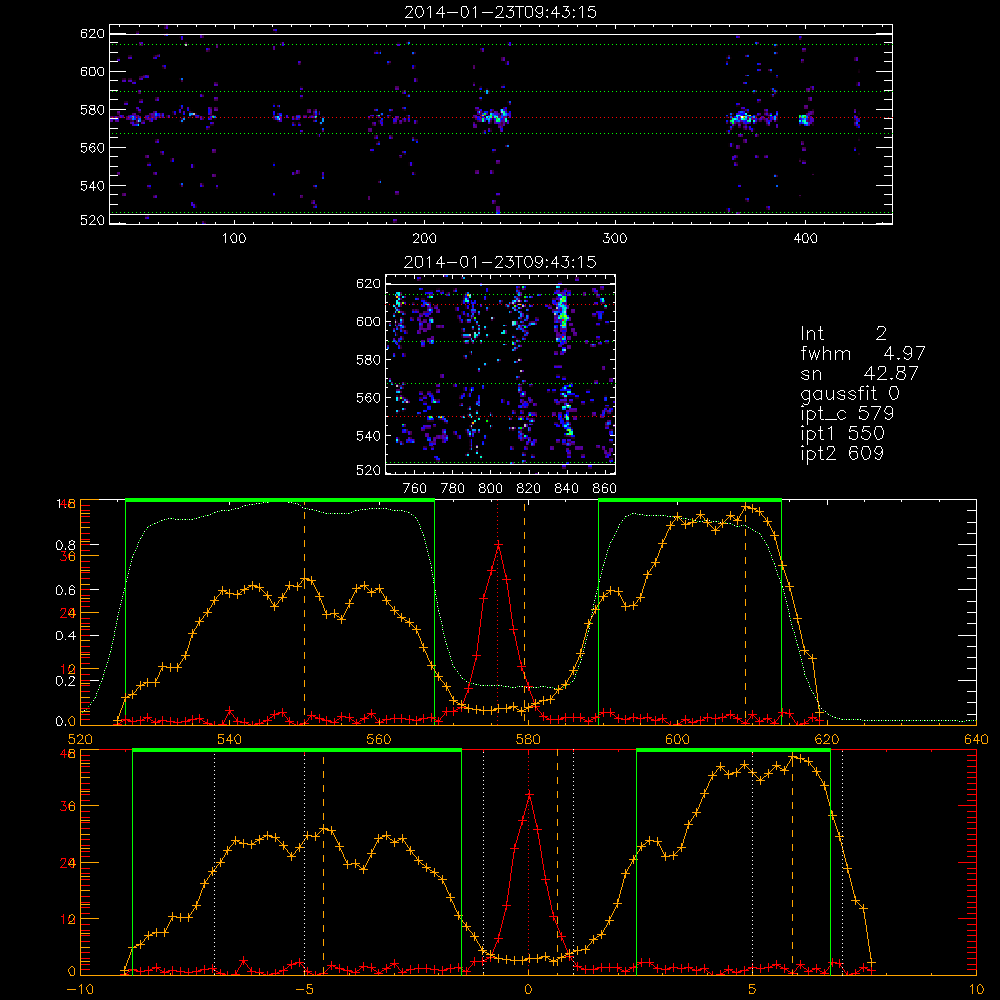
Task: Click white y-axis label 0.4 on upper profile
Action: 65,636
